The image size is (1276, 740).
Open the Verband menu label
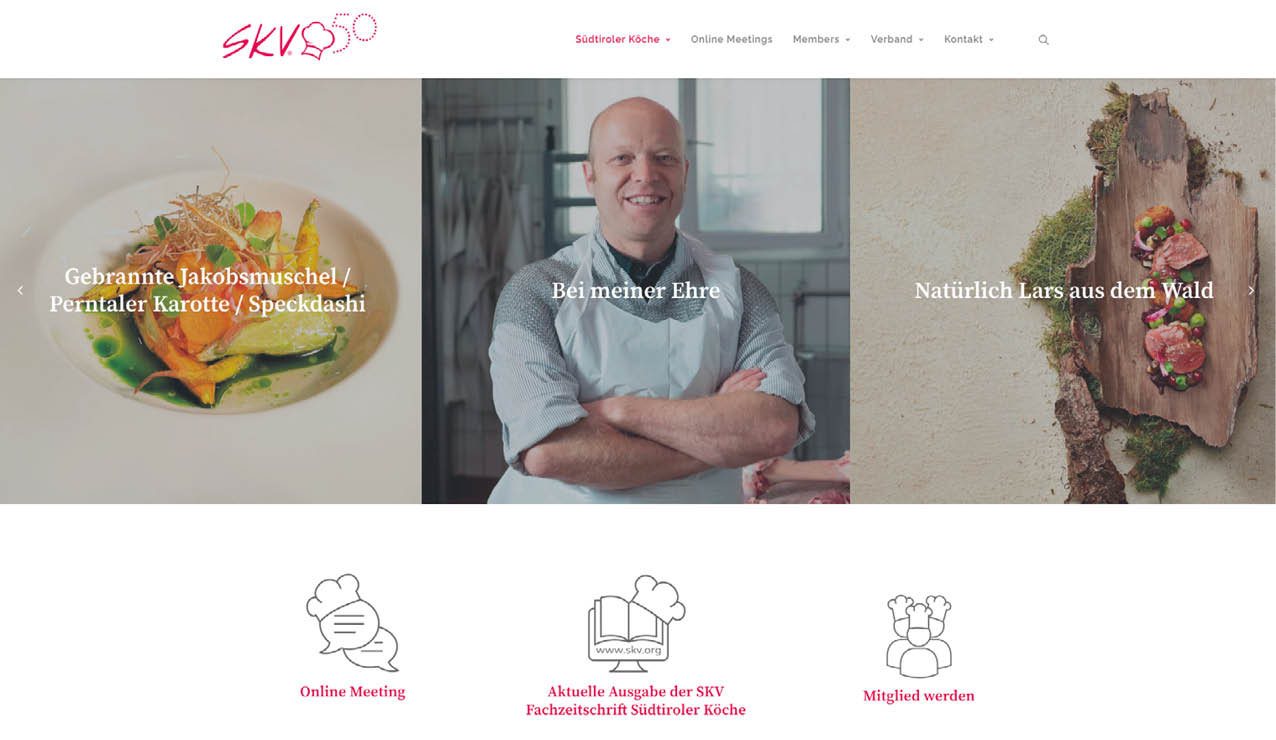(891, 40)
